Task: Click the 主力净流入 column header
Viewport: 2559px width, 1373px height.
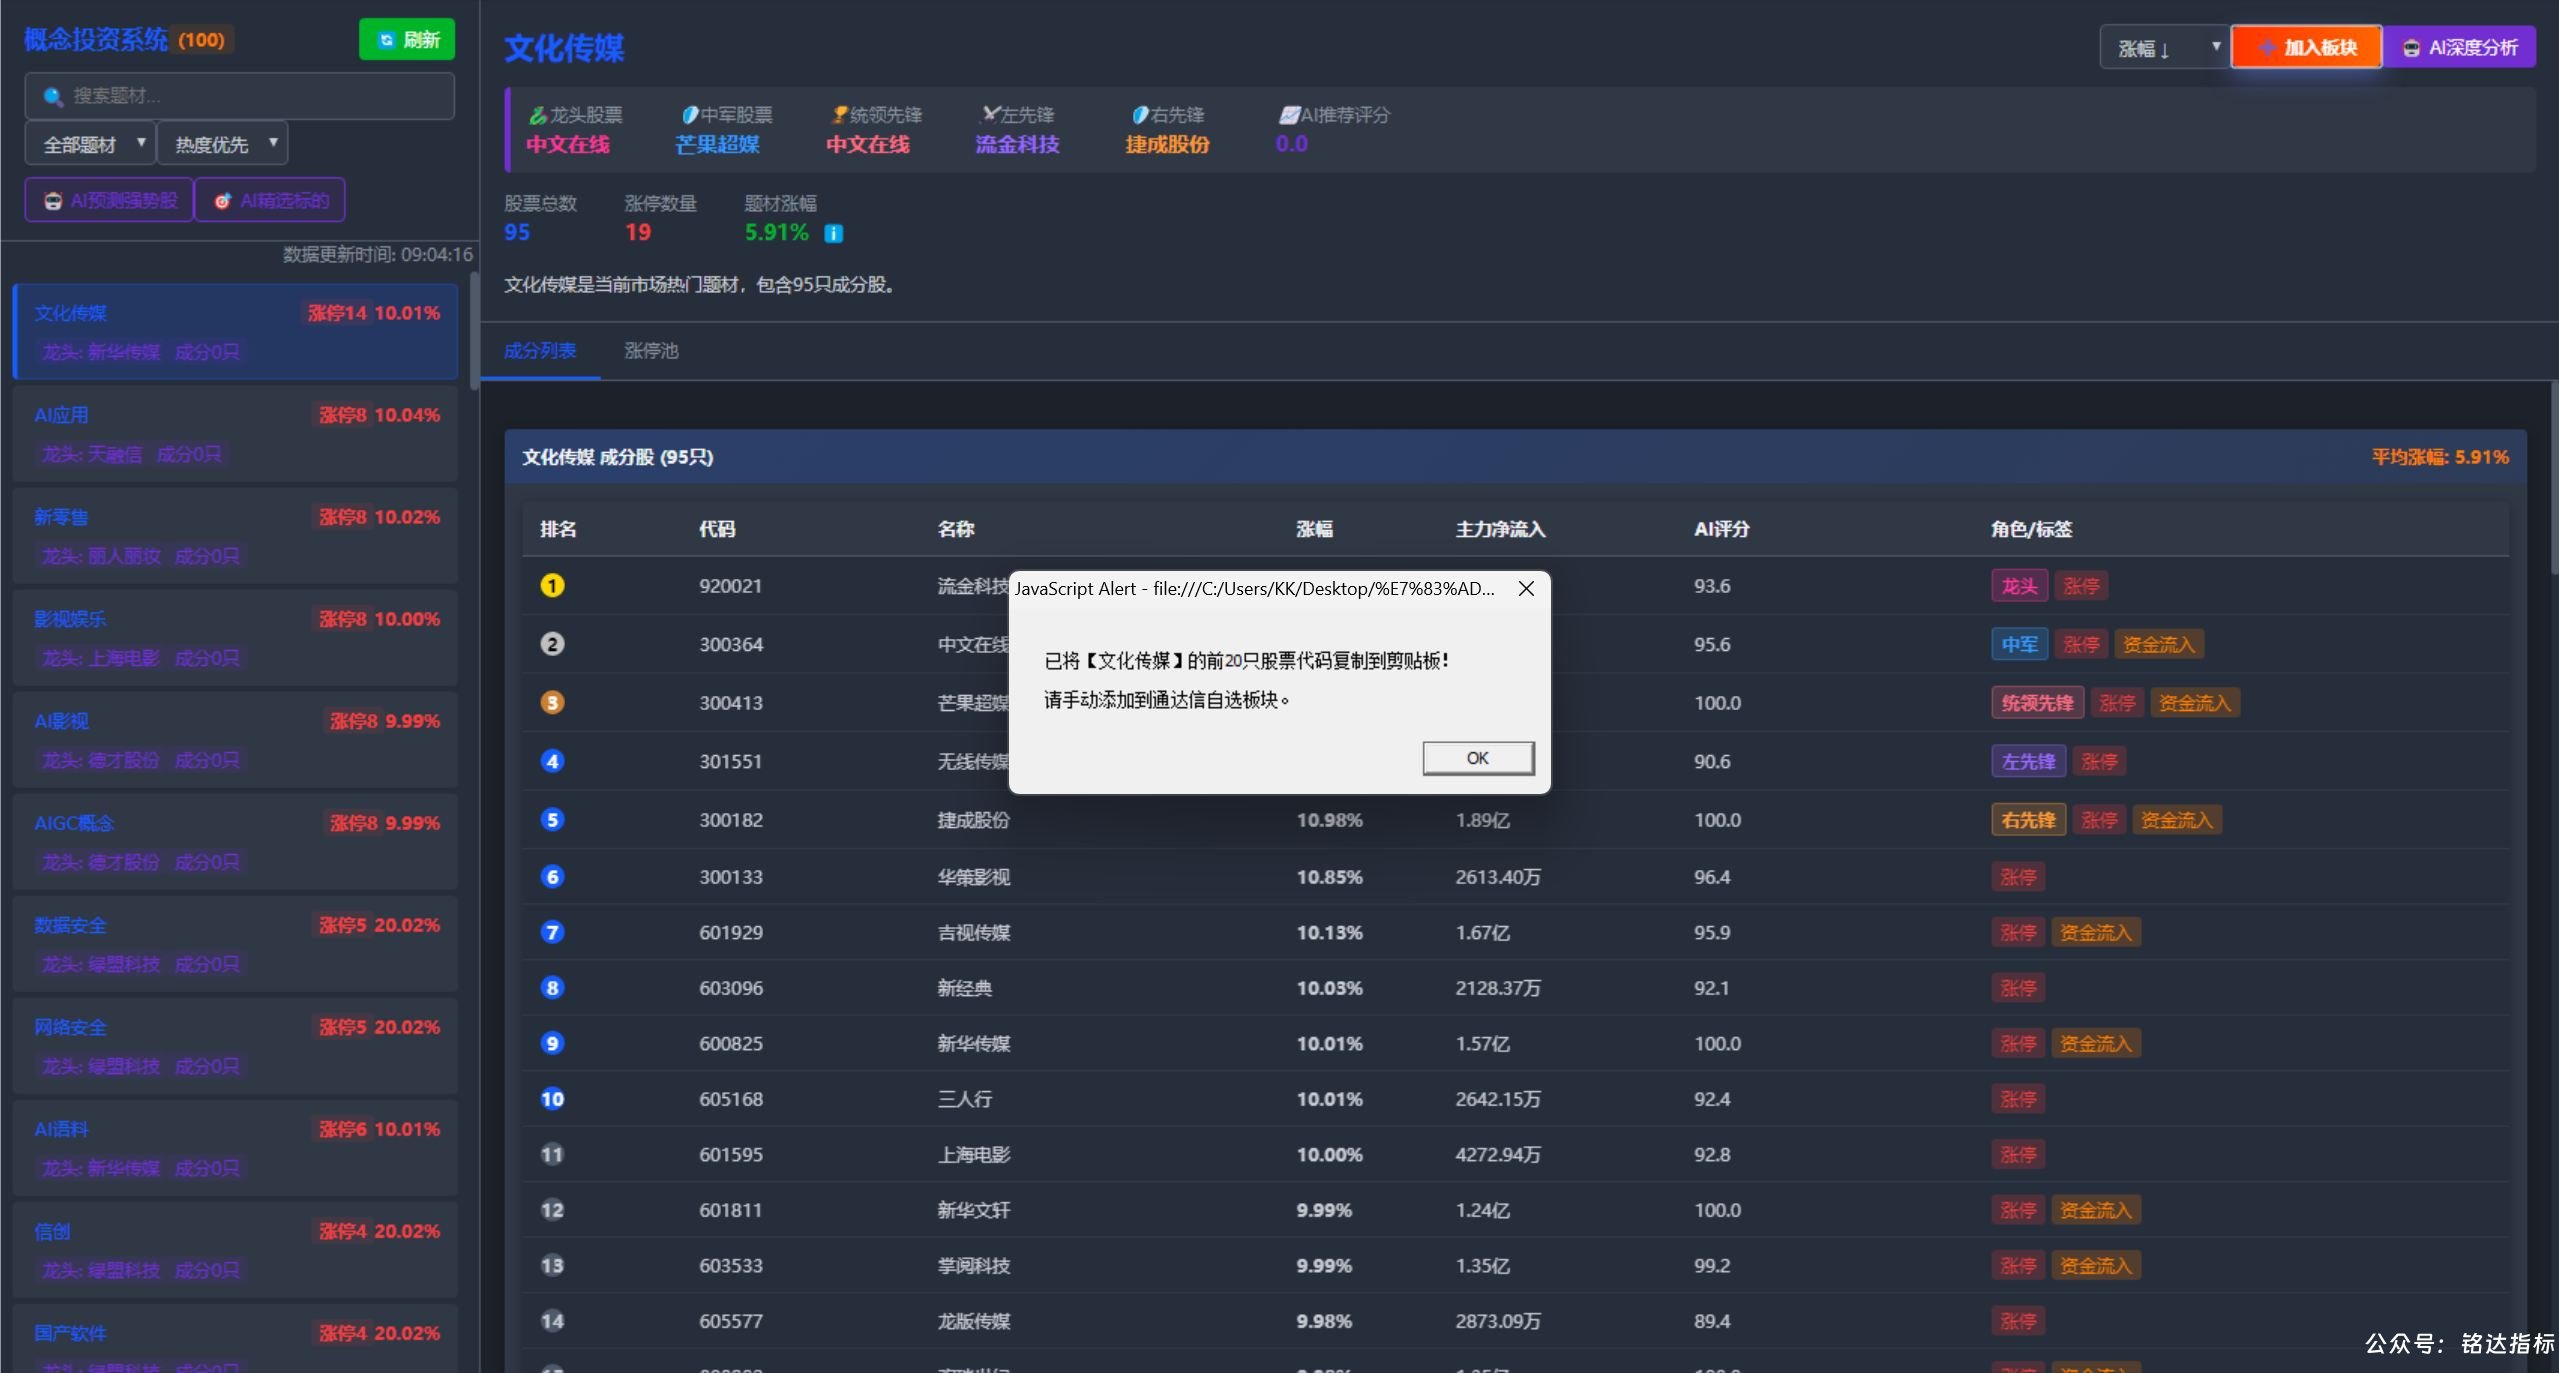Action: coord(1500,529)
